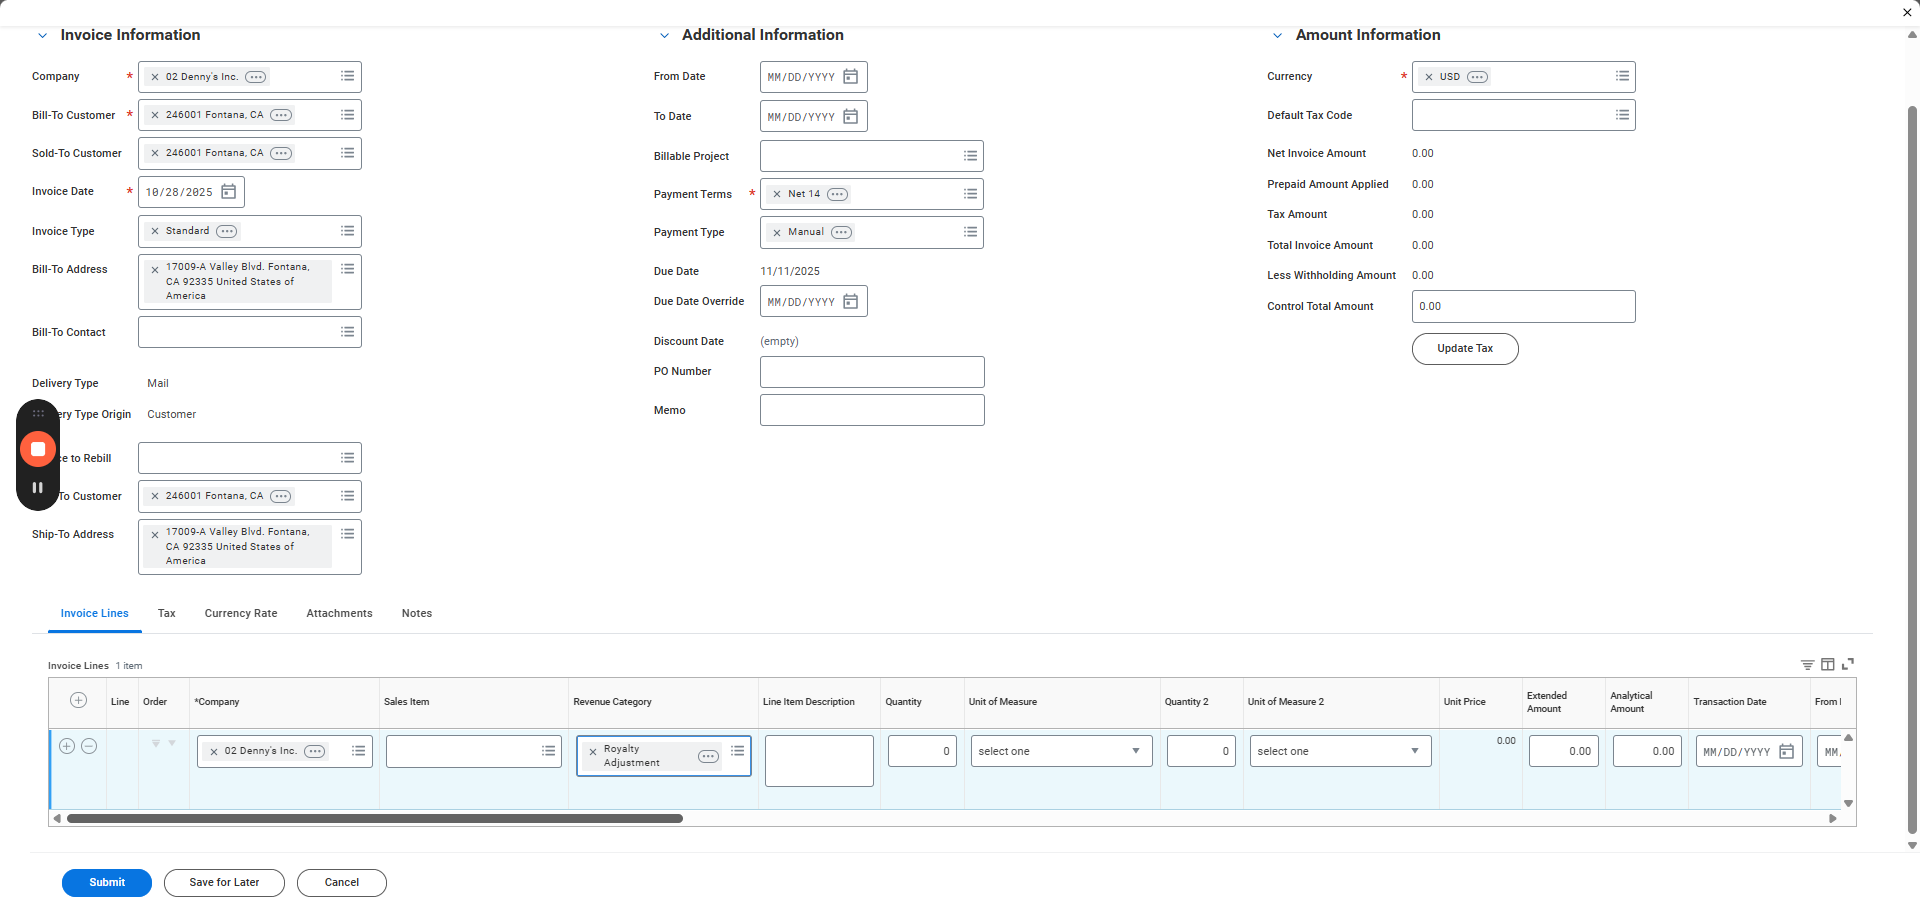
Task: Click the invoice lines filter icon
Action: click(x=1807, y=665)
